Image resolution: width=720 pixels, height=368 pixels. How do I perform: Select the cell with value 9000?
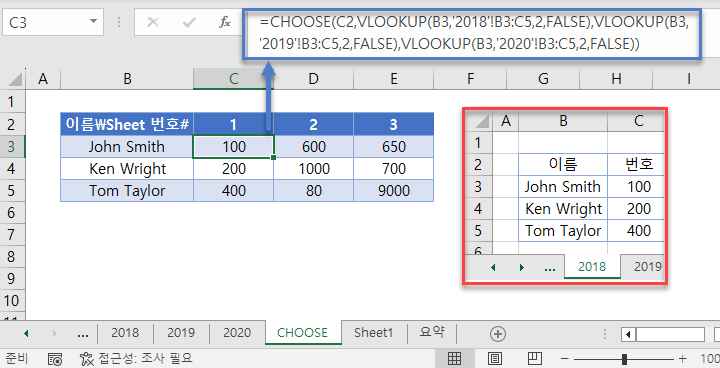[394, 191]
